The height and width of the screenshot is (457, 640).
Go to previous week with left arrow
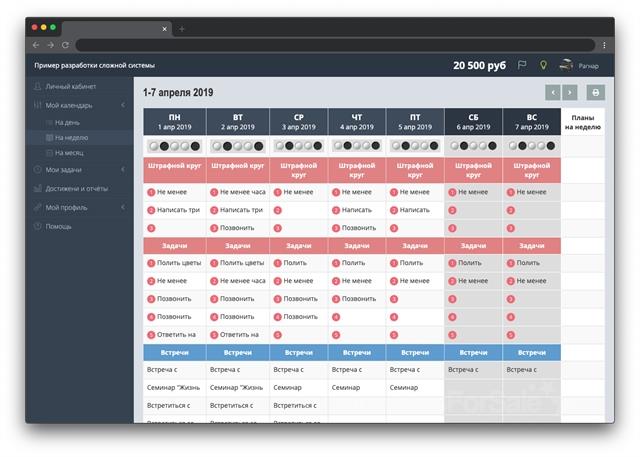pos(553,92)
